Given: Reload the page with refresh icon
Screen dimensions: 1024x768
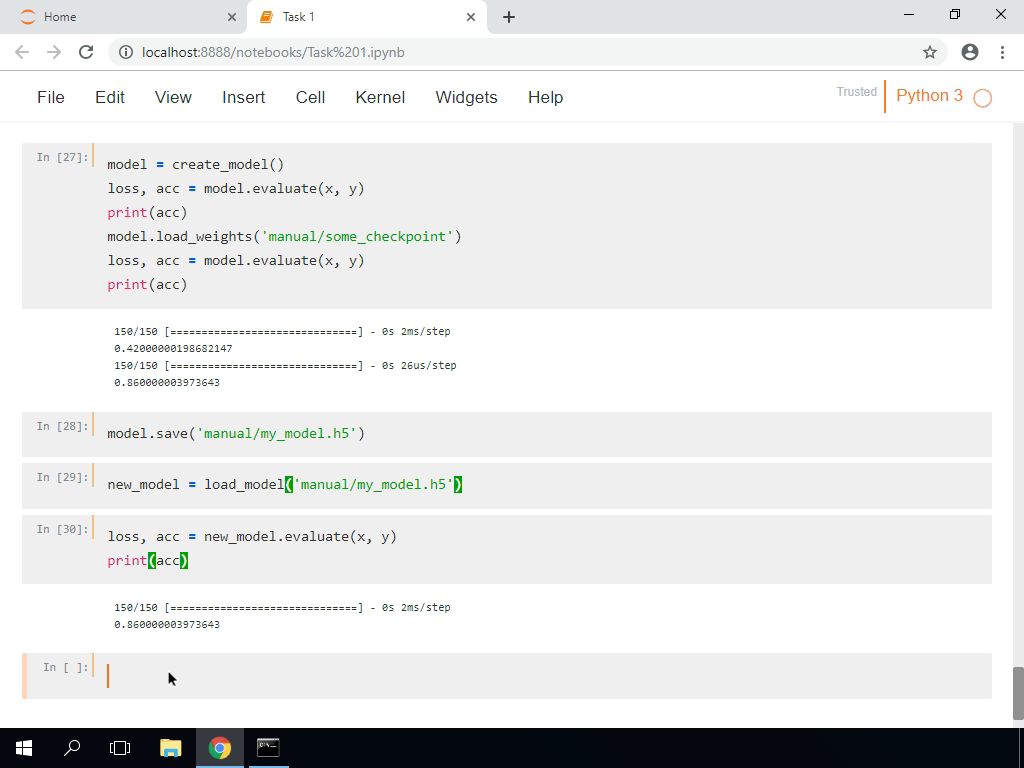Looking at the screenshot, I should tap(86, 52).
